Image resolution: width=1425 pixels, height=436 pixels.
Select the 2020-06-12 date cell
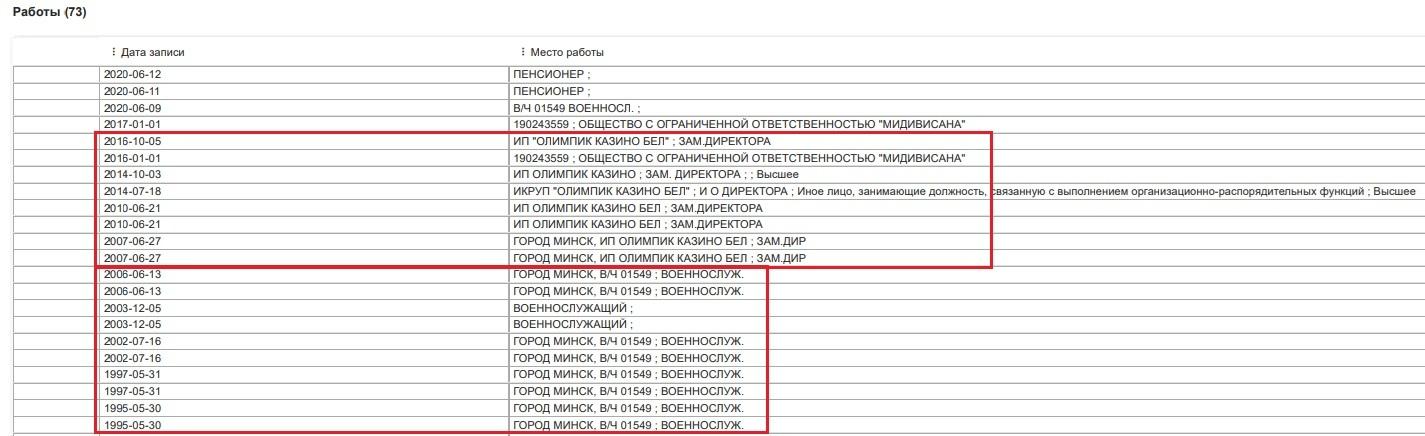click(x=133, y=75)
